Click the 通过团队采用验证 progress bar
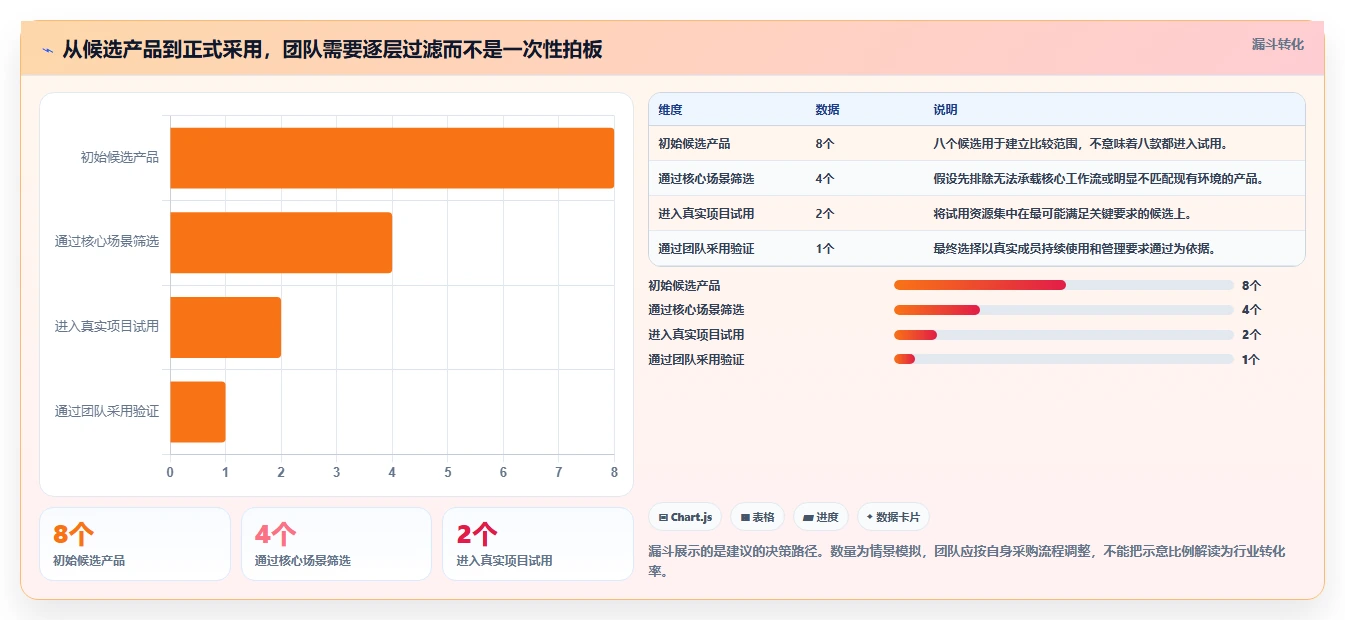The height and width of the screenshot is (620, 1345). coord(1064,359)
